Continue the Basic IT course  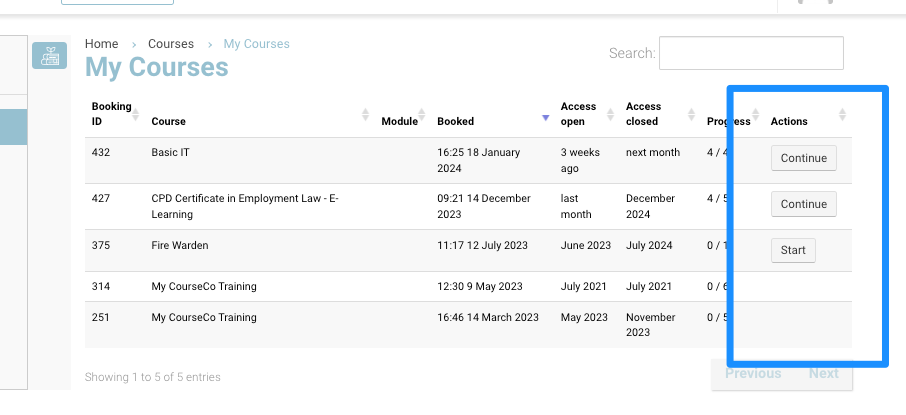(x=803, y=158)
